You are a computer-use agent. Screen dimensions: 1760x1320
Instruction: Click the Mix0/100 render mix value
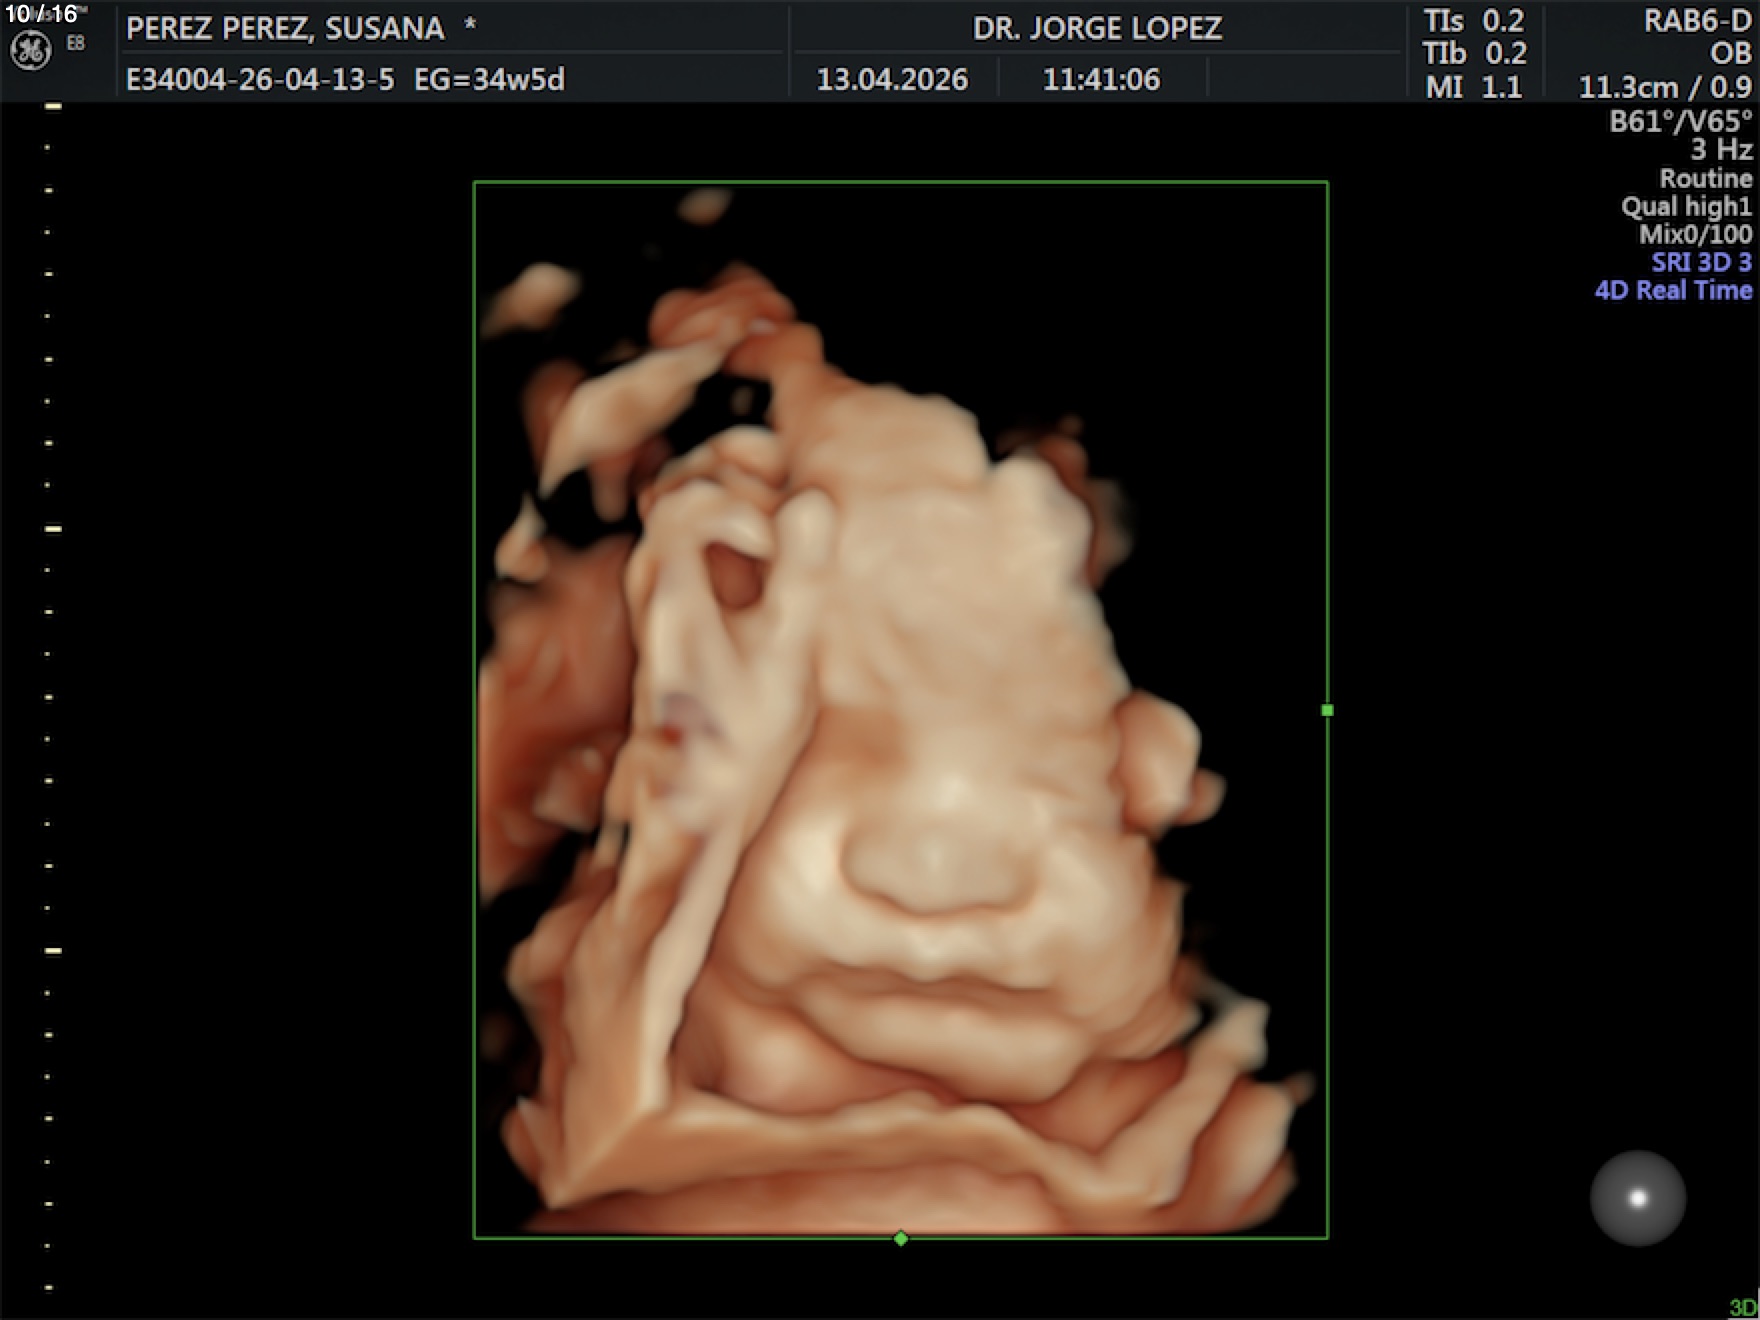coord(1695,235)
